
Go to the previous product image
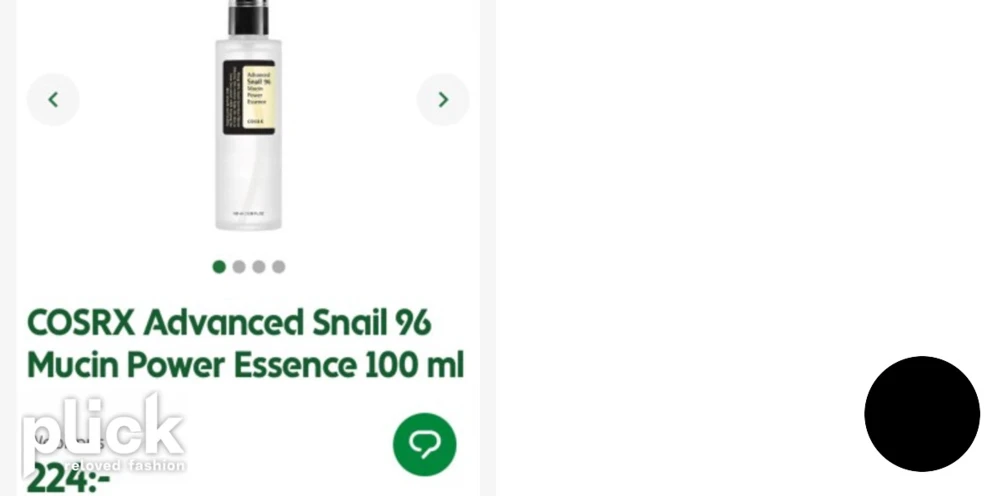click(x=53, y=99)
